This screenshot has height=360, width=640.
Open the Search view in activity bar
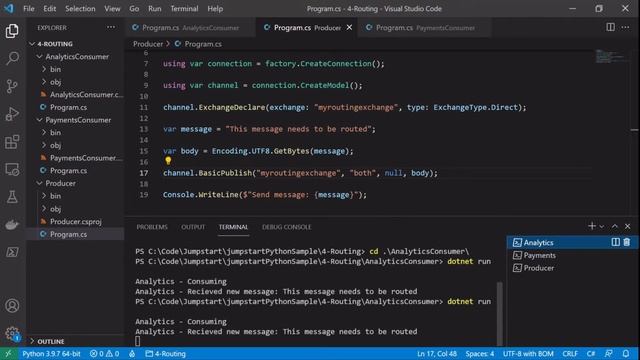pyautogui.click(x=12, y=58)
